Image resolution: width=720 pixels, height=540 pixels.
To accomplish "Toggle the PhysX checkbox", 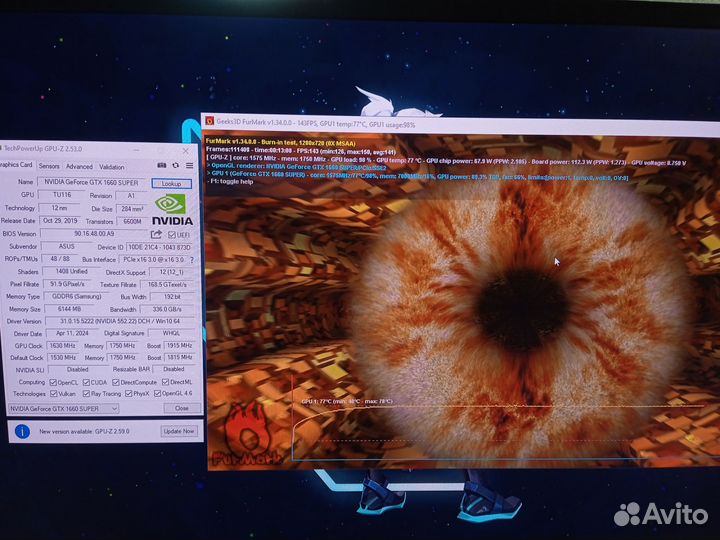I will click(x=129, y=394).
